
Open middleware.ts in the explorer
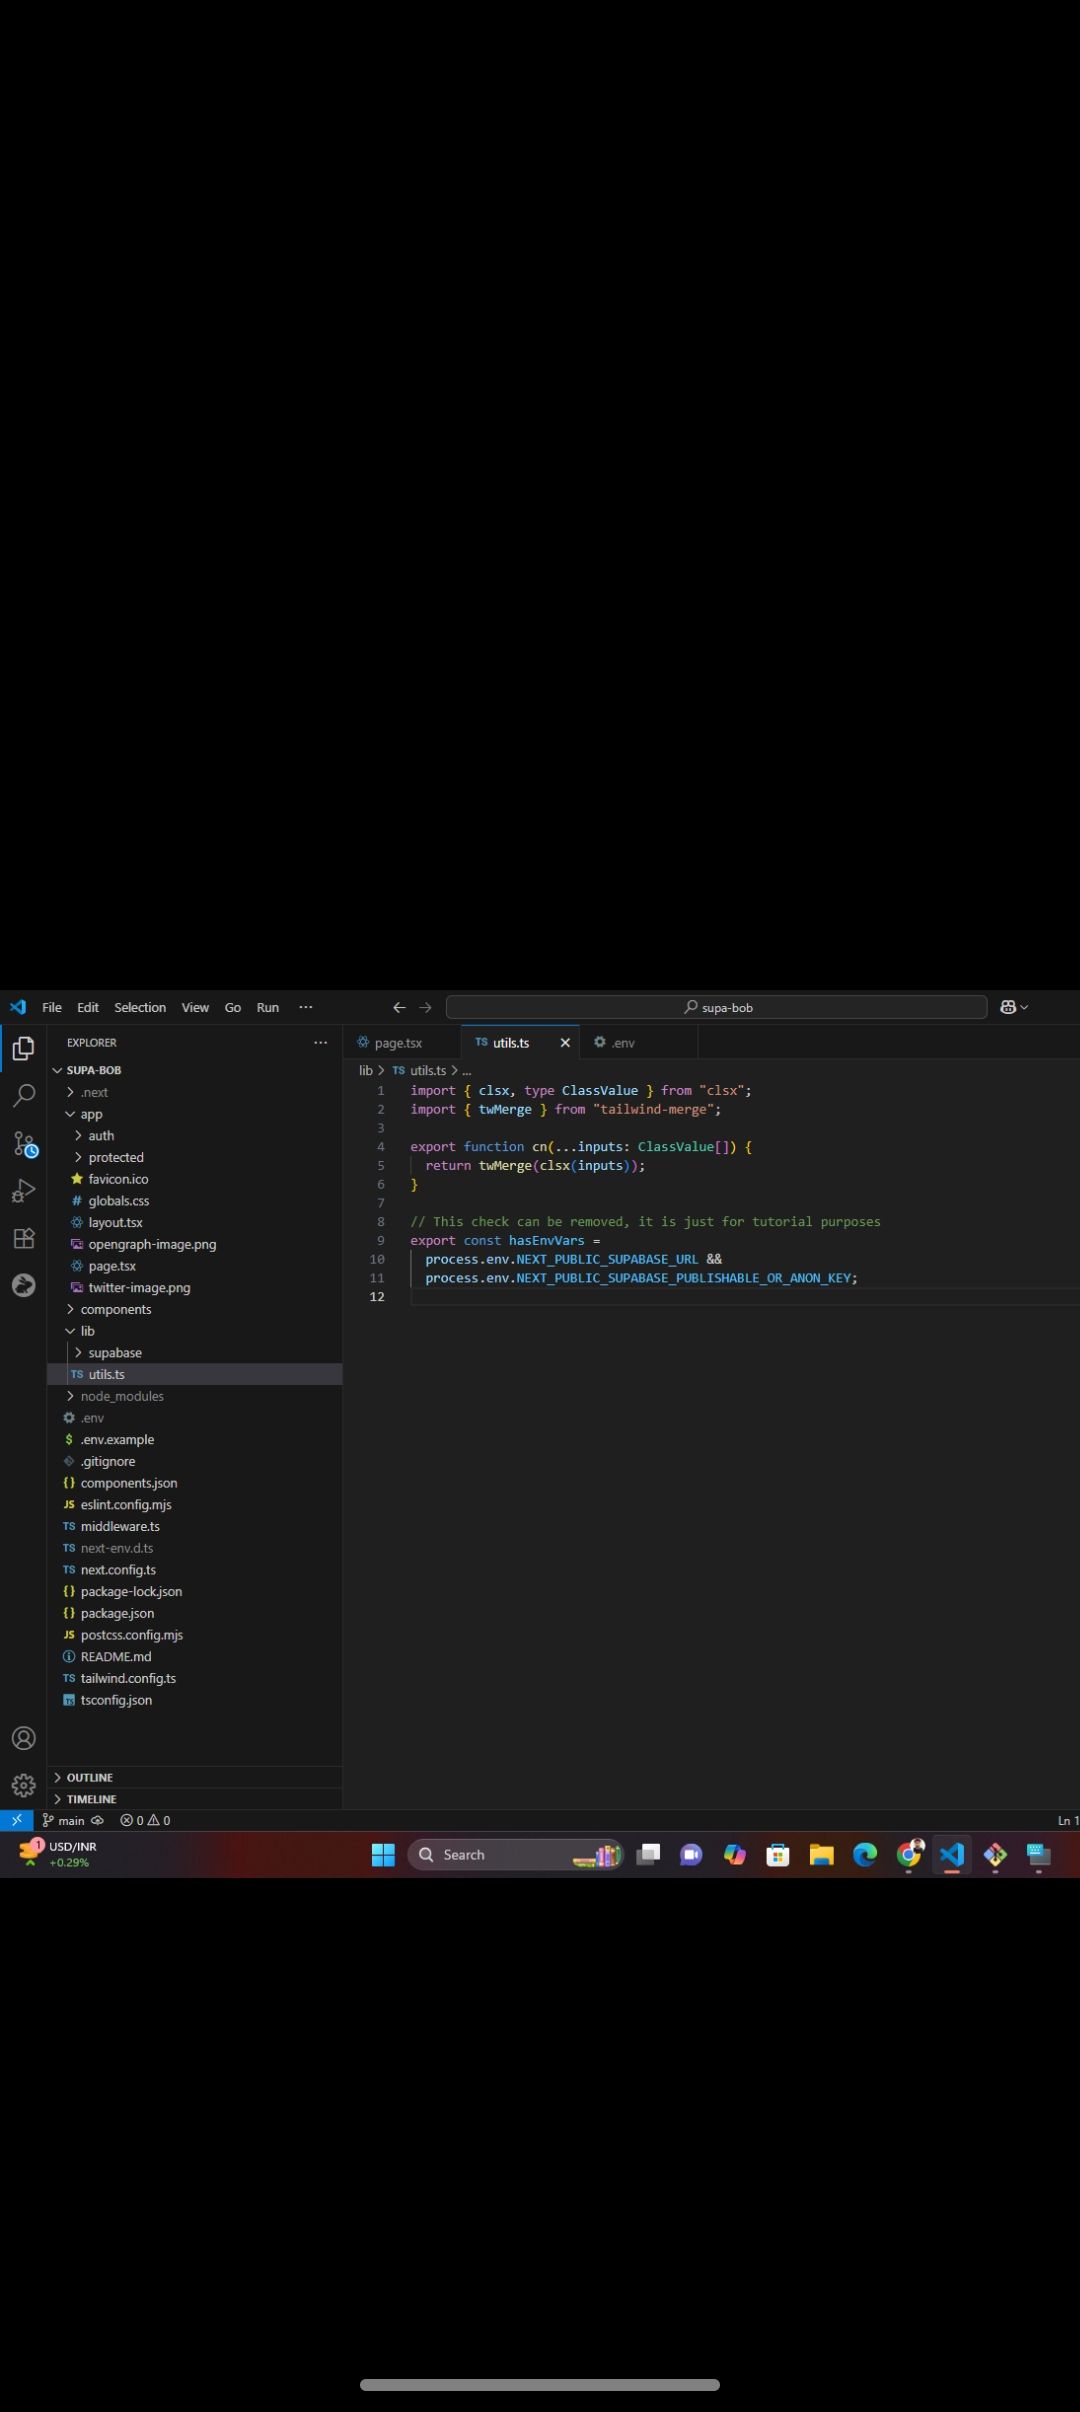(x=120, y=1526)
